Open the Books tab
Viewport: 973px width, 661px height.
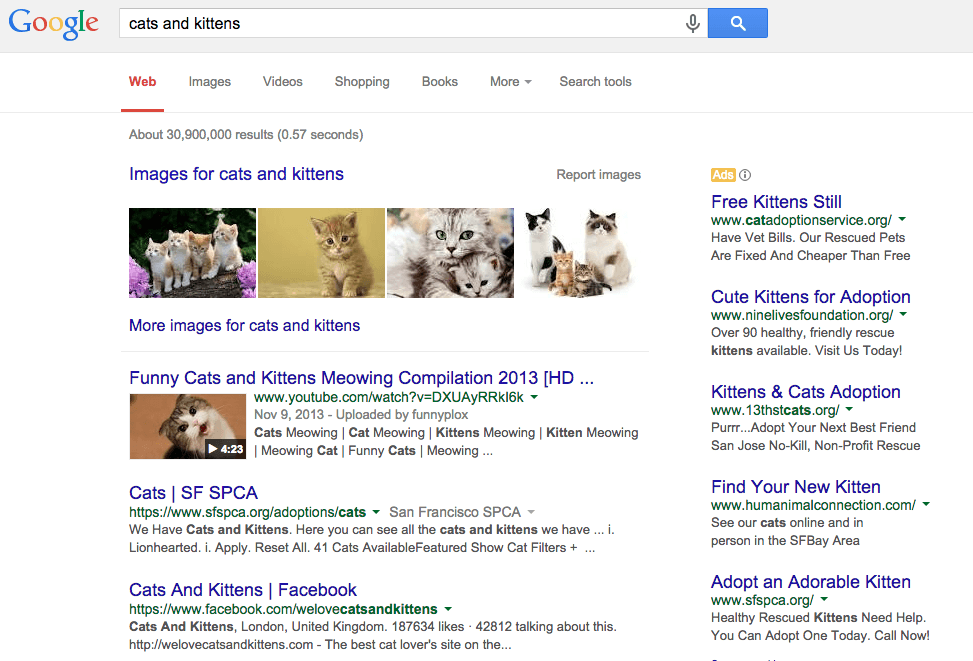click(440, 81)
